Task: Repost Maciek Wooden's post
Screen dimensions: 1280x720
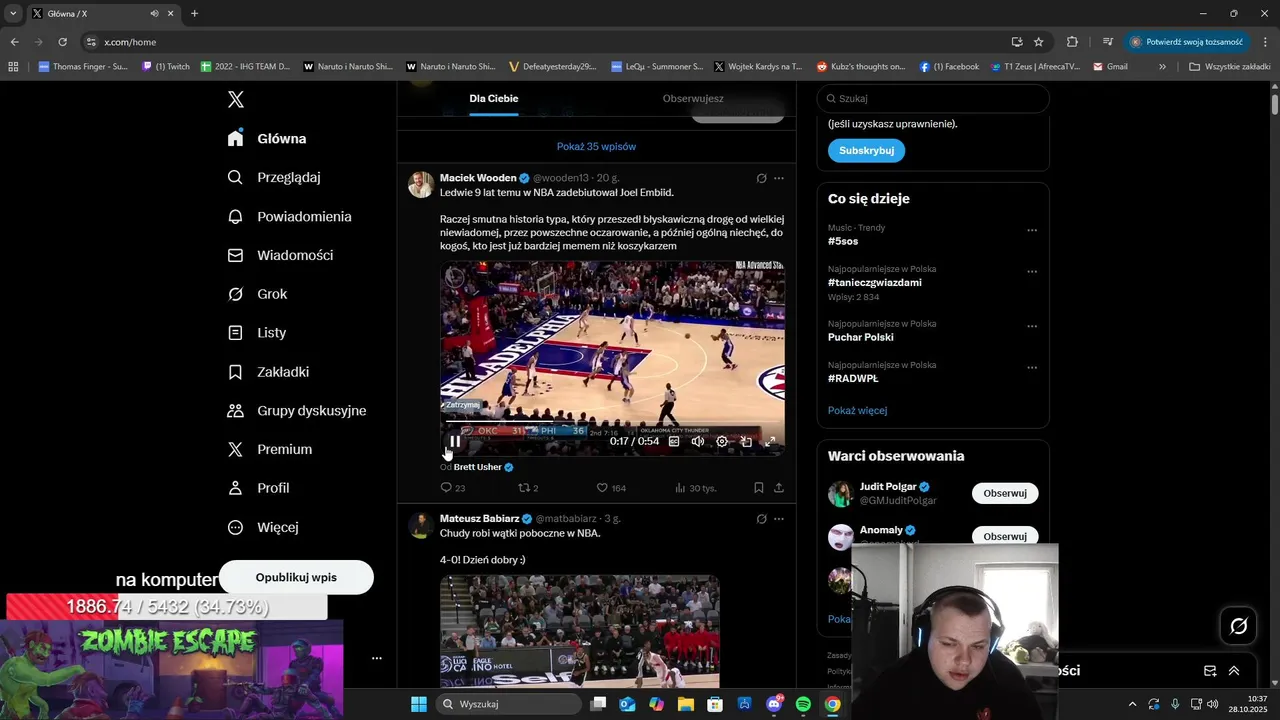Action: point(528,488)
